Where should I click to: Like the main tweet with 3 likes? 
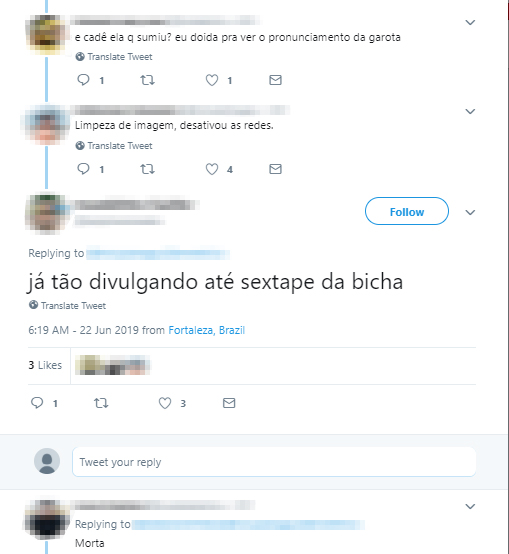165,403
